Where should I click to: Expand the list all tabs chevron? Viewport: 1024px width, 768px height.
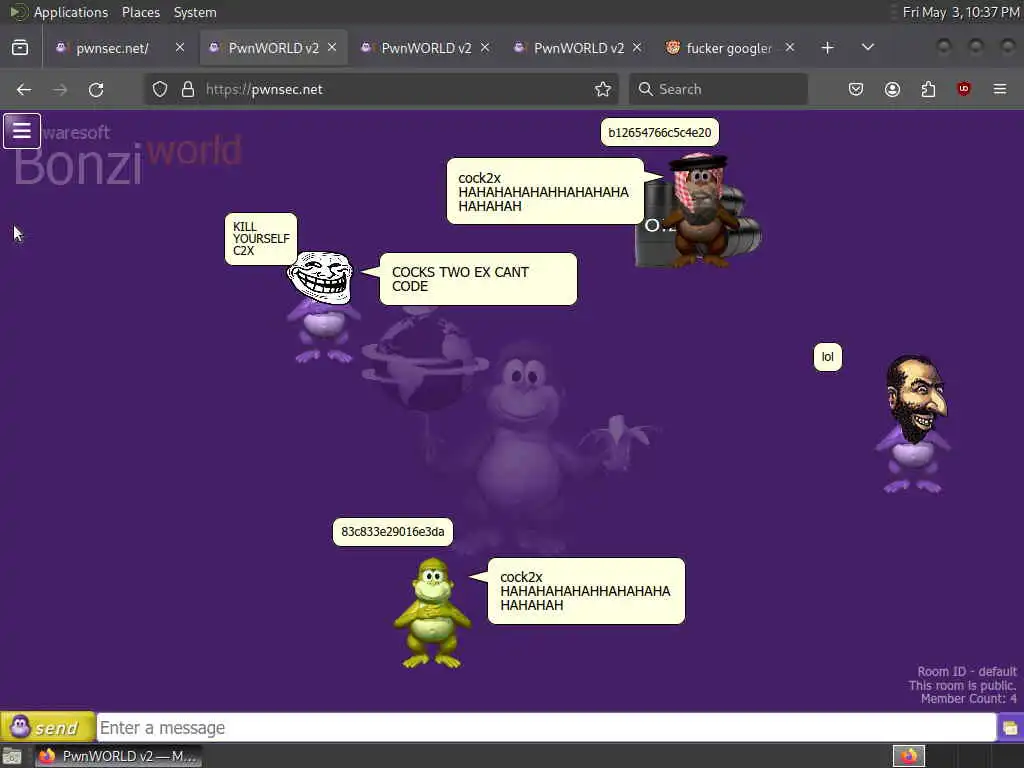(867, 47)
